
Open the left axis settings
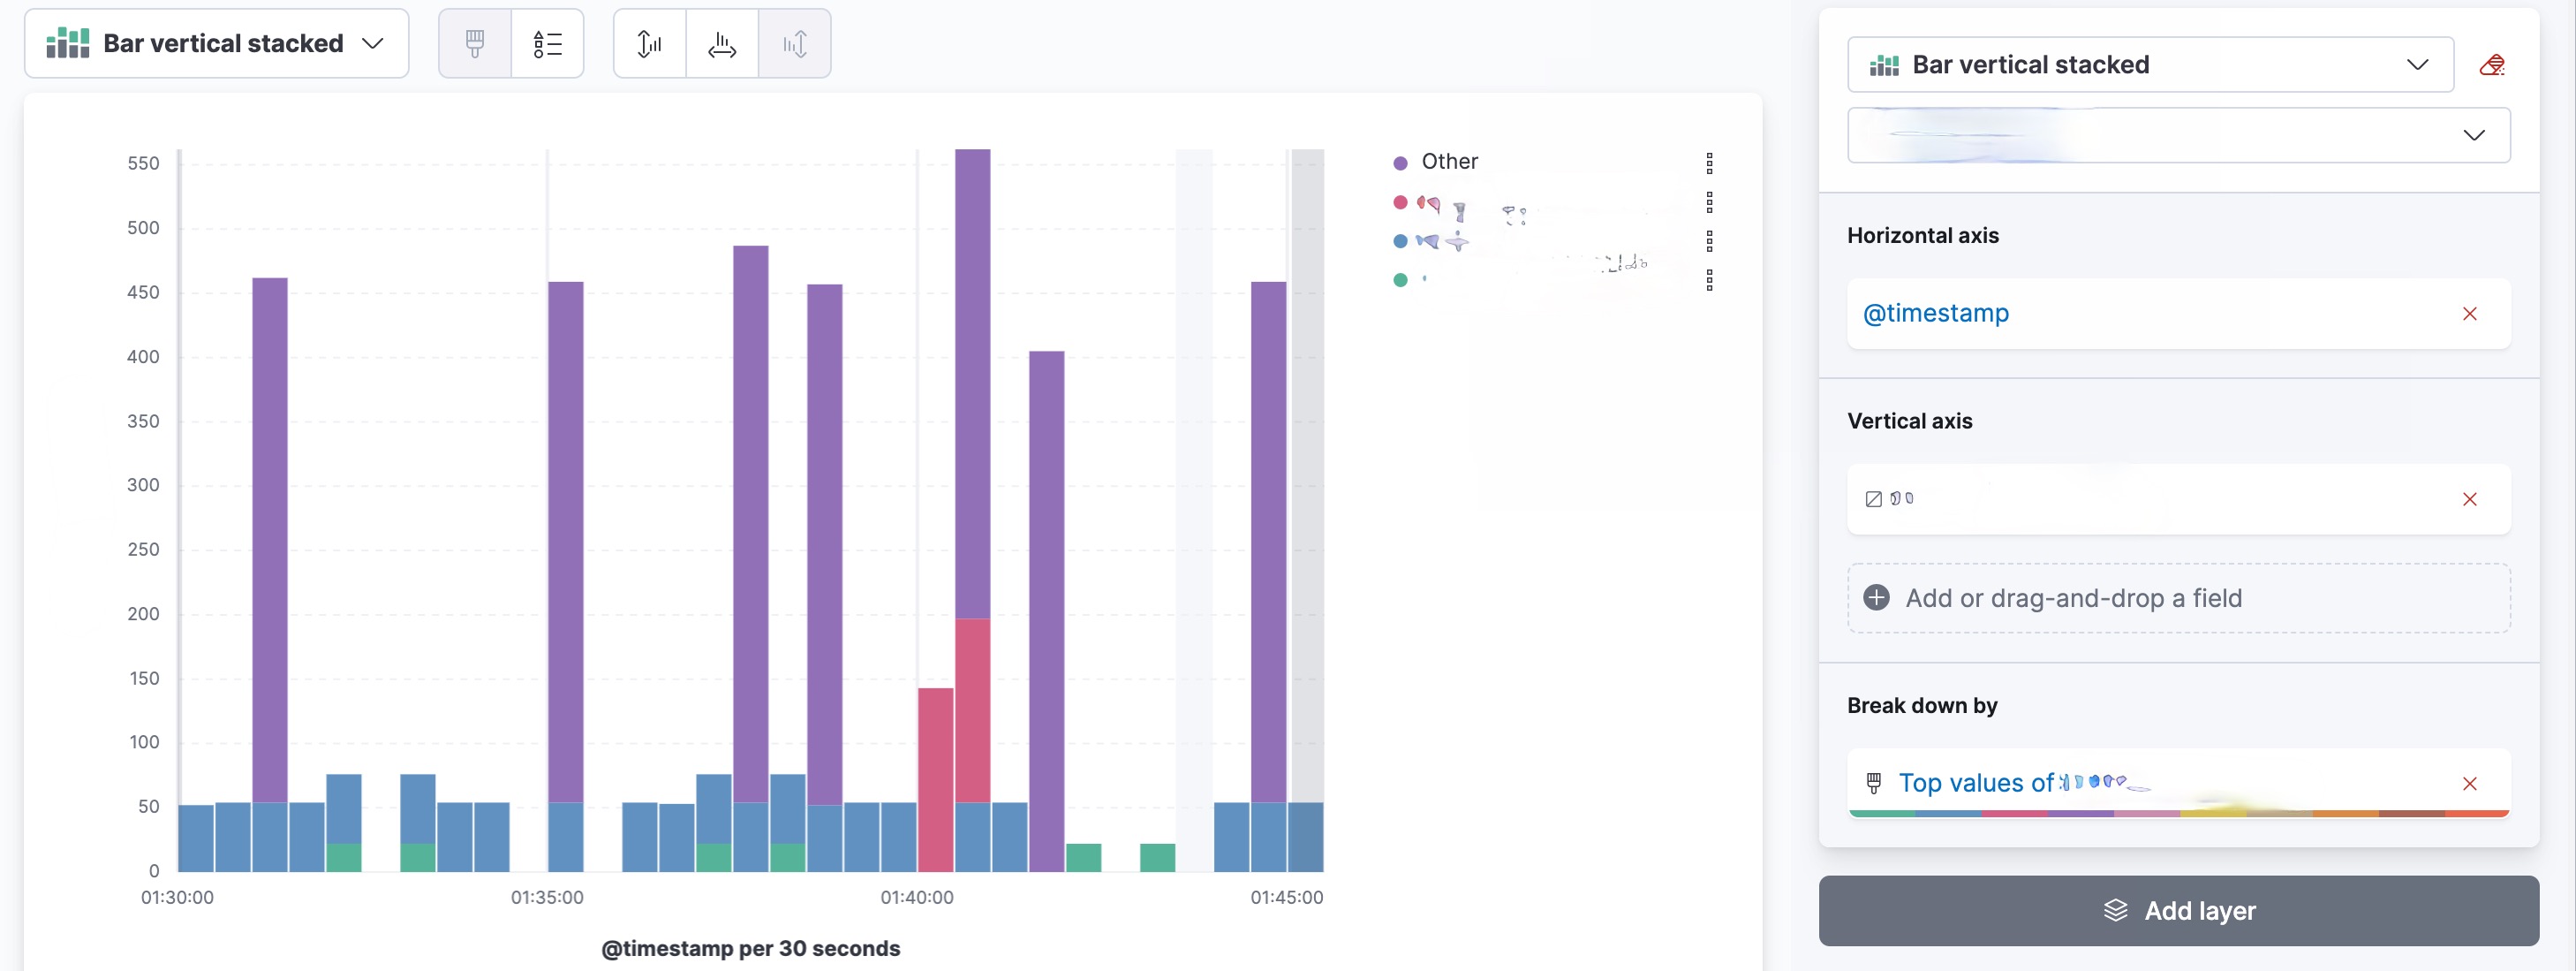click(x=650, y=44)
